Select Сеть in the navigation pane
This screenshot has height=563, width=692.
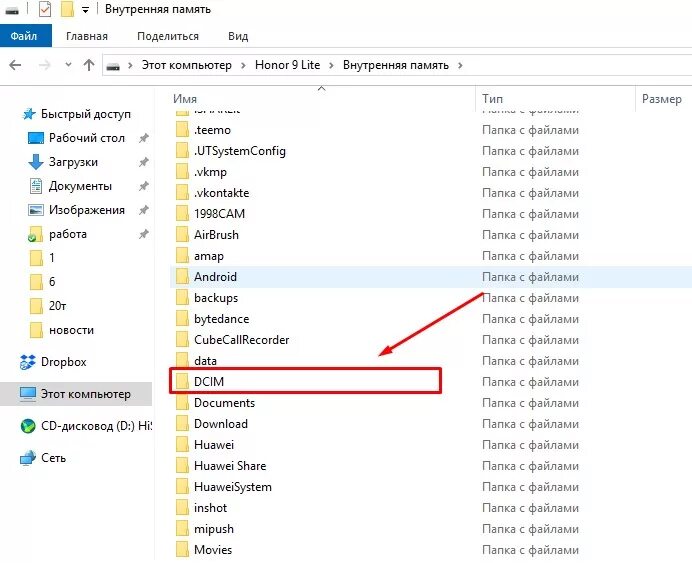pos(43,458)
